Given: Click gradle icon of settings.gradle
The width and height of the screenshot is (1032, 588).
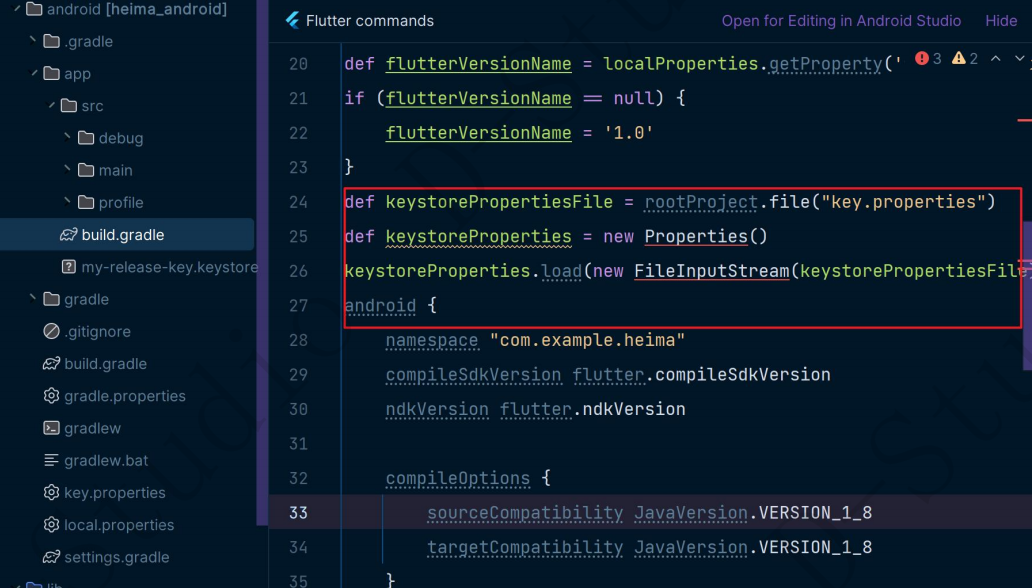Looking at the screenshot, I should coord(51,558).
